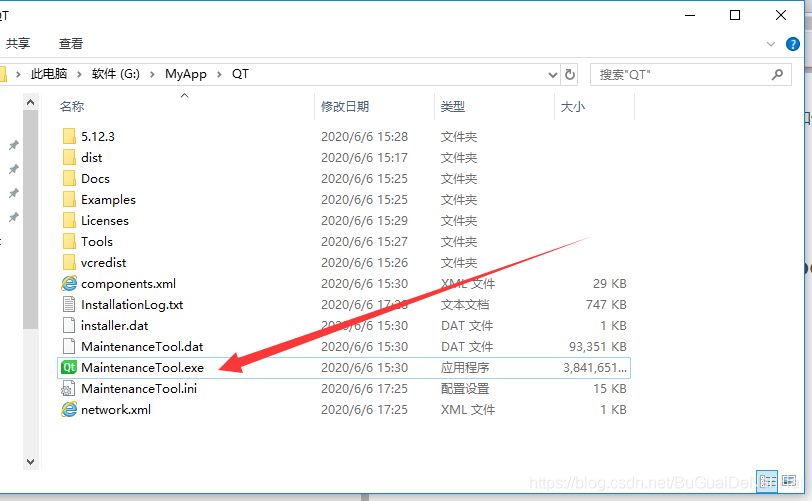This screenshot has width=812, height=501.
Task: Refresh the folder with the address bar refresh icon
Action: tap(570, 75)
